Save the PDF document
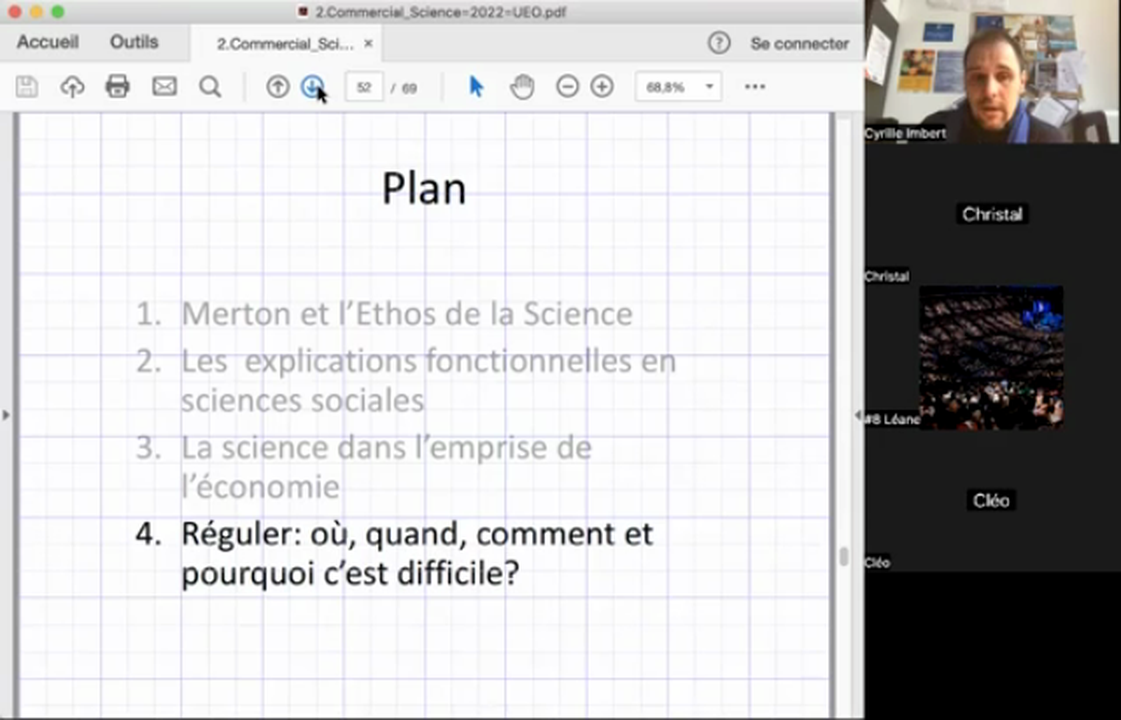 click(x=26, y=87)
